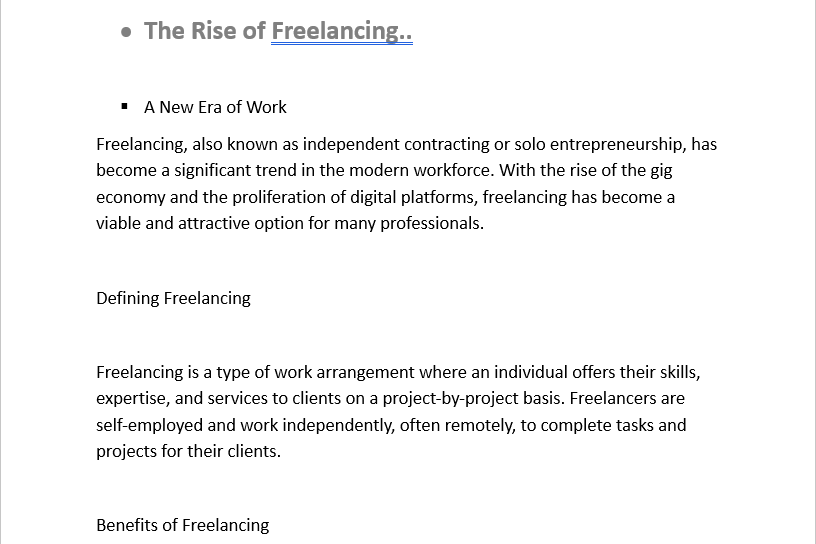Place cursor in 'A New Era of Work'
Viewport: 816px width, 544px height.
tap(215, 107)
